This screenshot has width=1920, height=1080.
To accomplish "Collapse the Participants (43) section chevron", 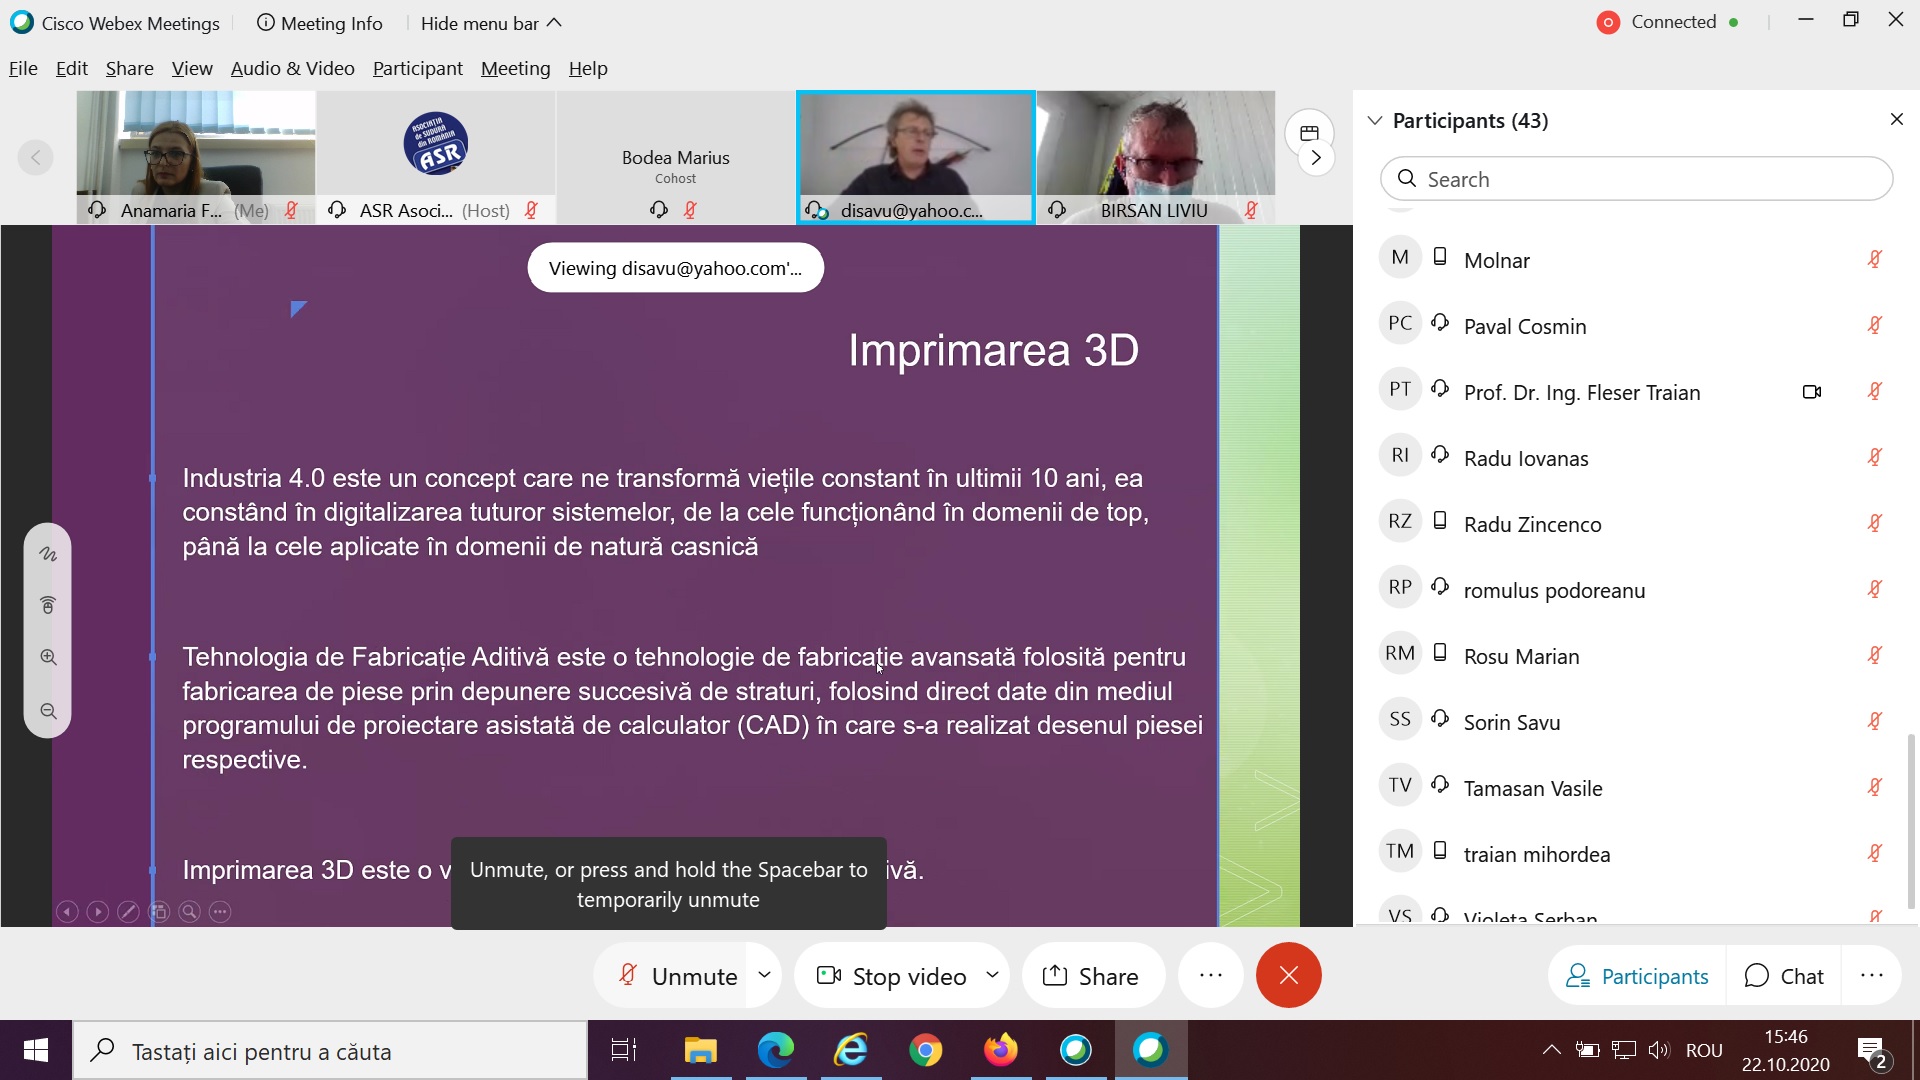I will [1375, 120].
